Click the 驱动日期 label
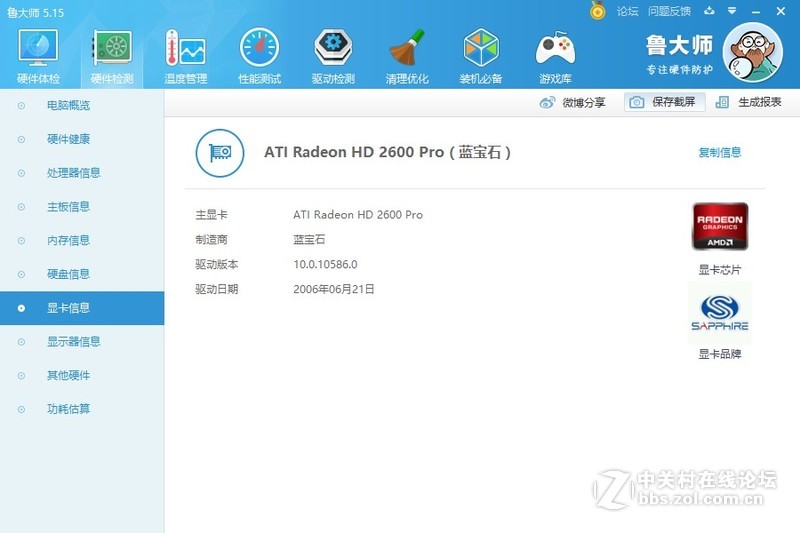The image size is (800, 533). (217, 289)
